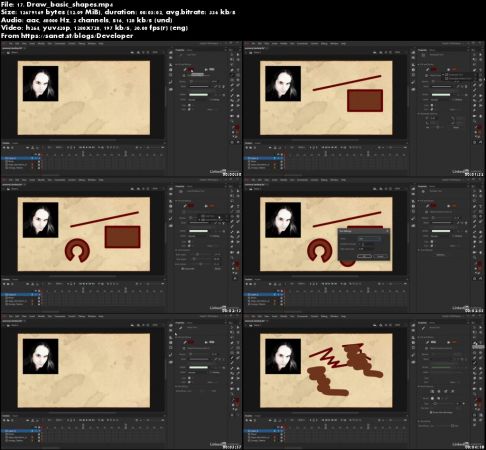Click the 'Audio: aac' info line in the header
Viewport: 486px width, 450px height.
[x=87, y=20]
